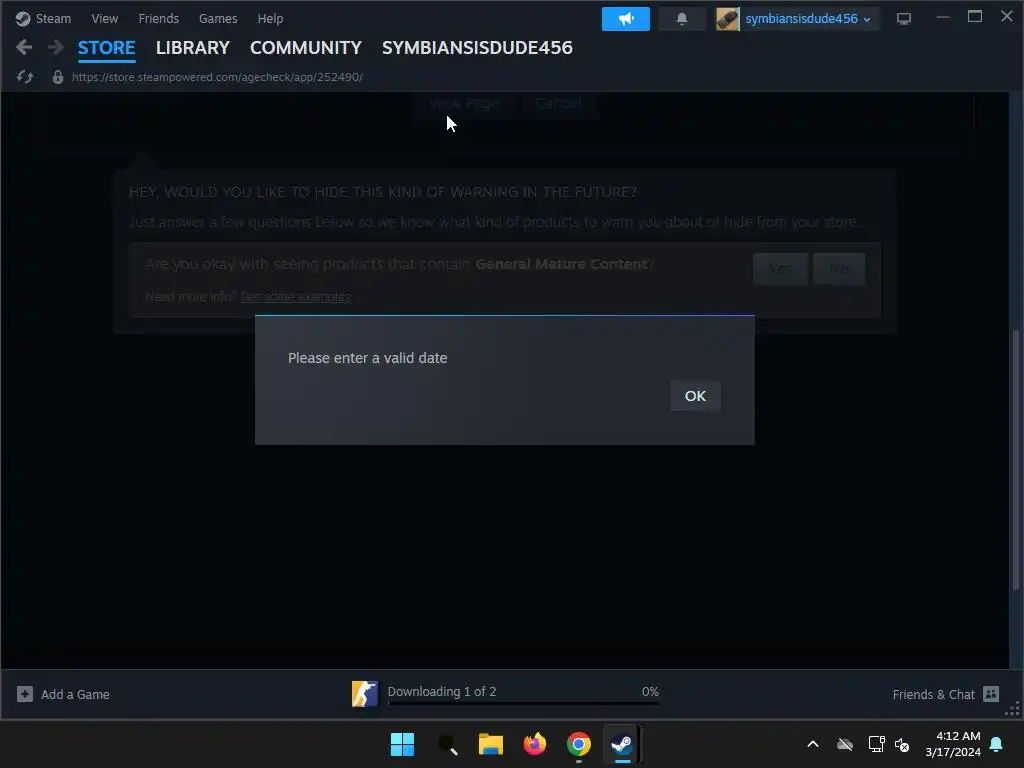Open Windows notification center bell
The width and height of the screenshot is (1024, 768).
pyautogui.click(x=997, y=744)
